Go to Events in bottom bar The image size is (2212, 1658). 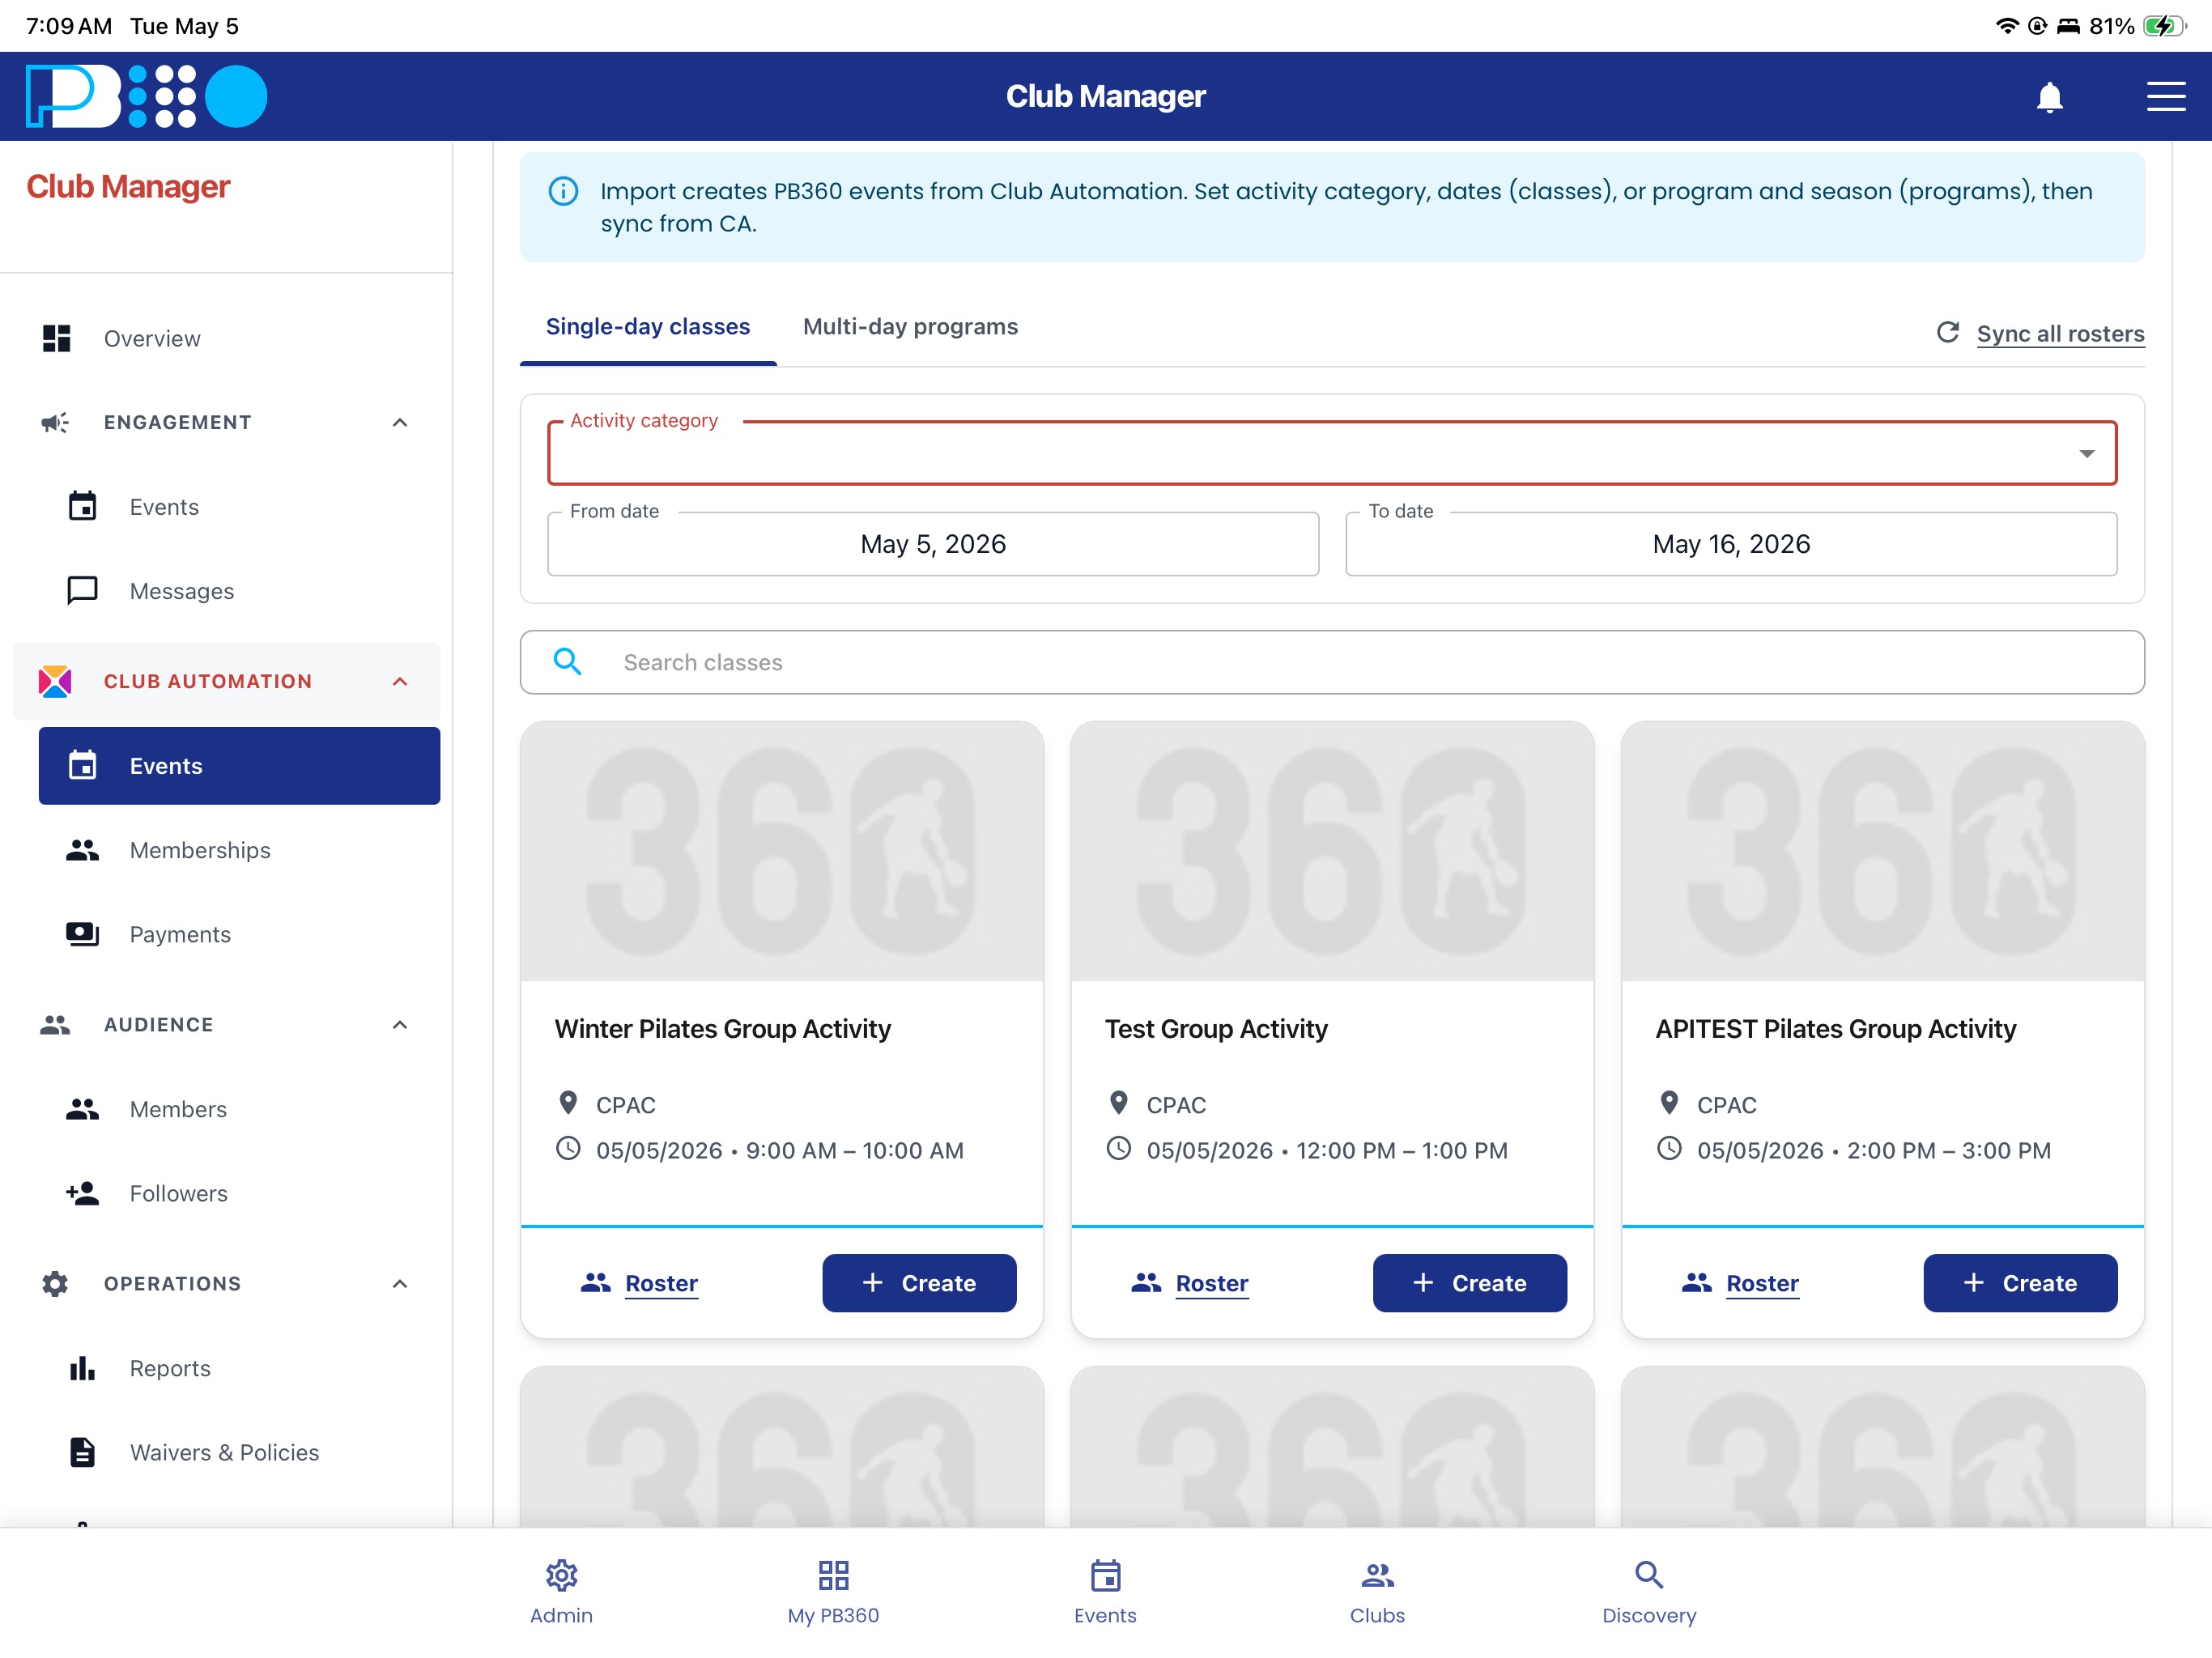(x=1105, y=1592)
